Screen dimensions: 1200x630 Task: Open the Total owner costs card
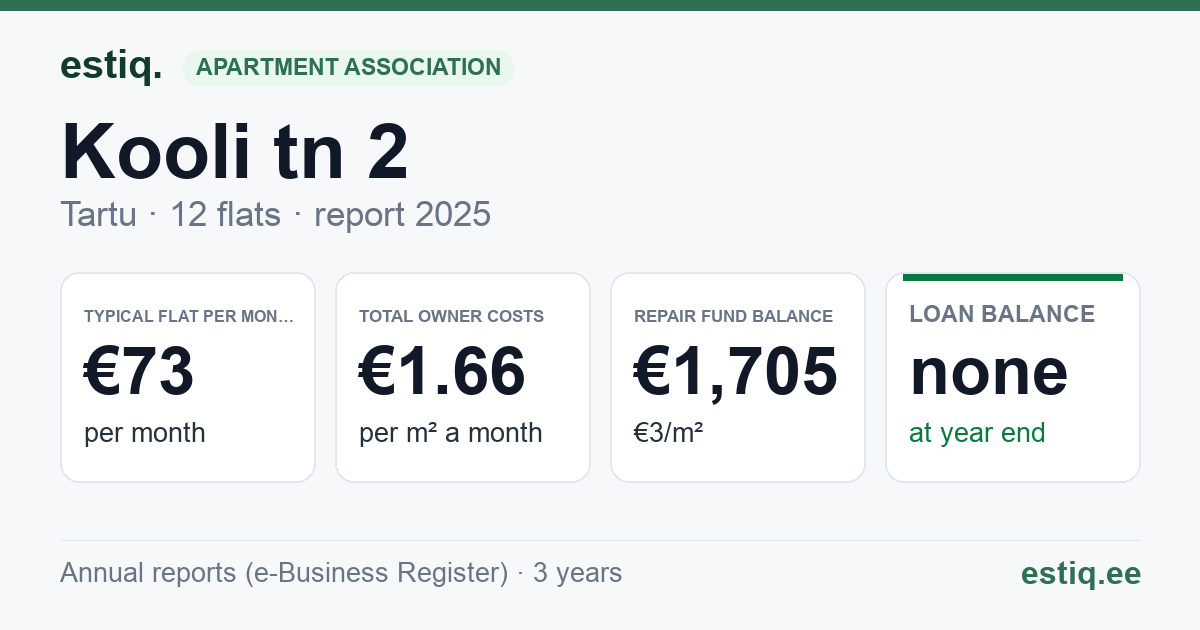(463, 377)
